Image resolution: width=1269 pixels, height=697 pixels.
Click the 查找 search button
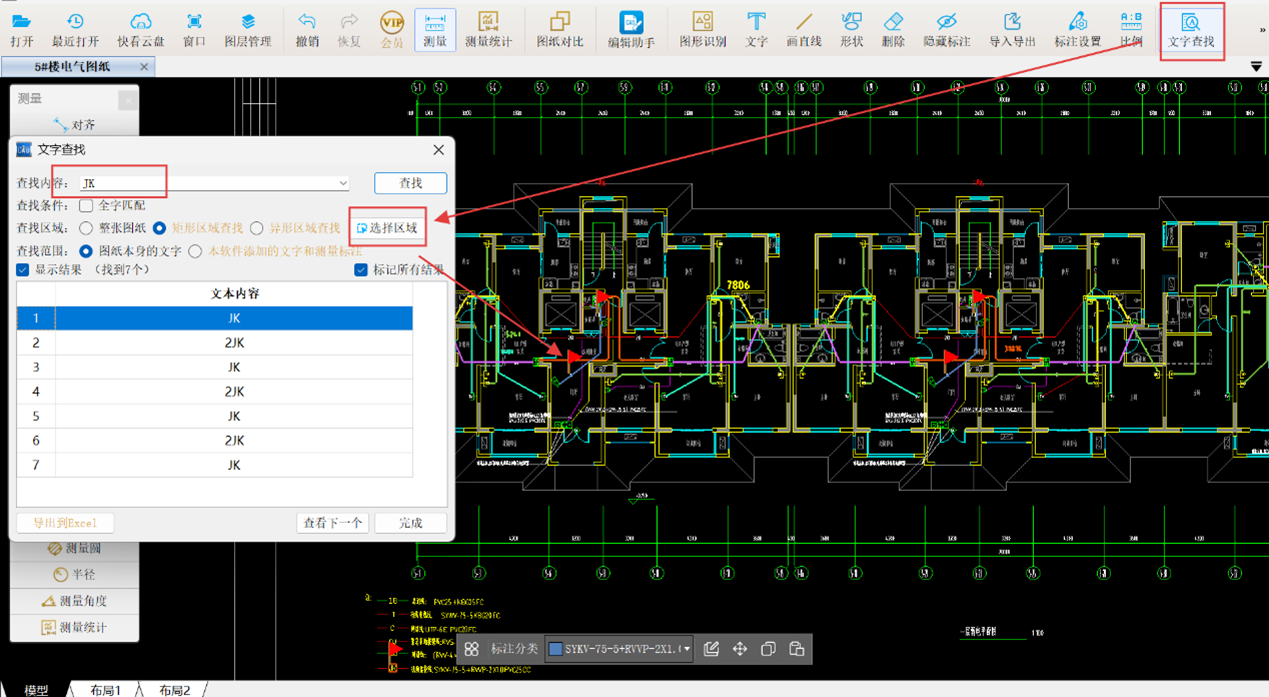(x=410, y=183)
